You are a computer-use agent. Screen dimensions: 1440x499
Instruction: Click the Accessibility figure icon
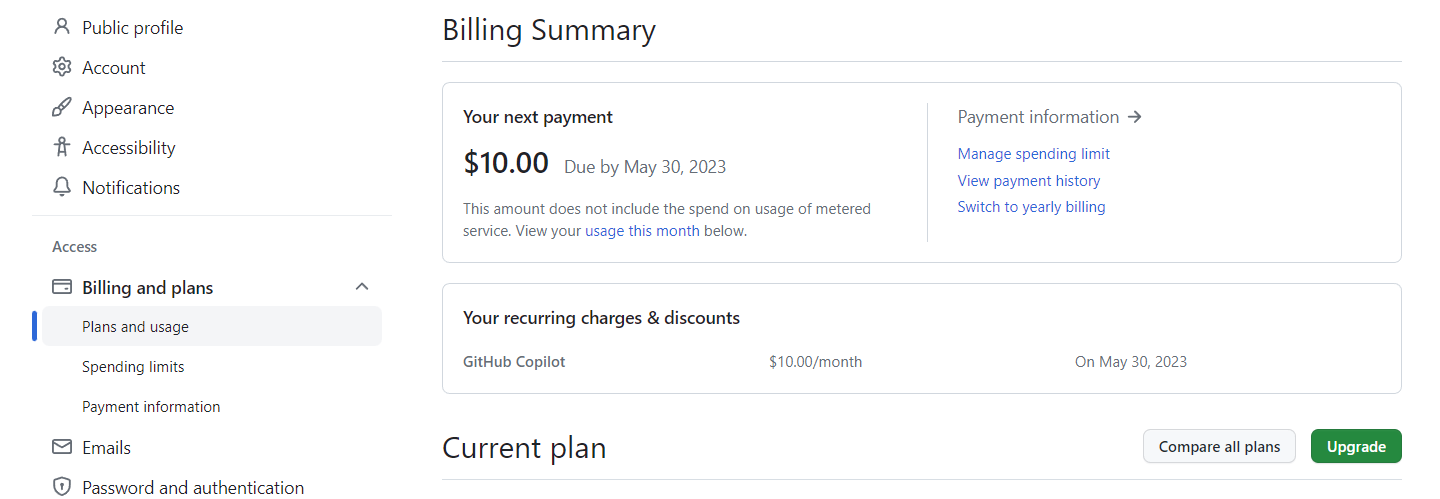62,147
